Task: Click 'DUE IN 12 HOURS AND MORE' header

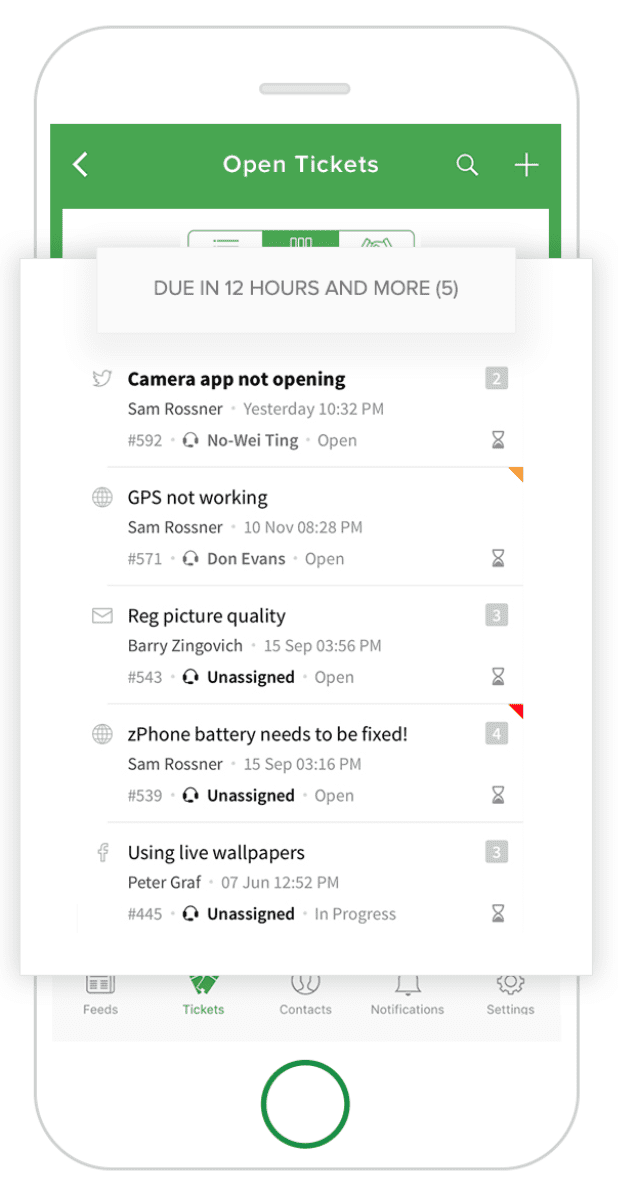Action: 306,289
